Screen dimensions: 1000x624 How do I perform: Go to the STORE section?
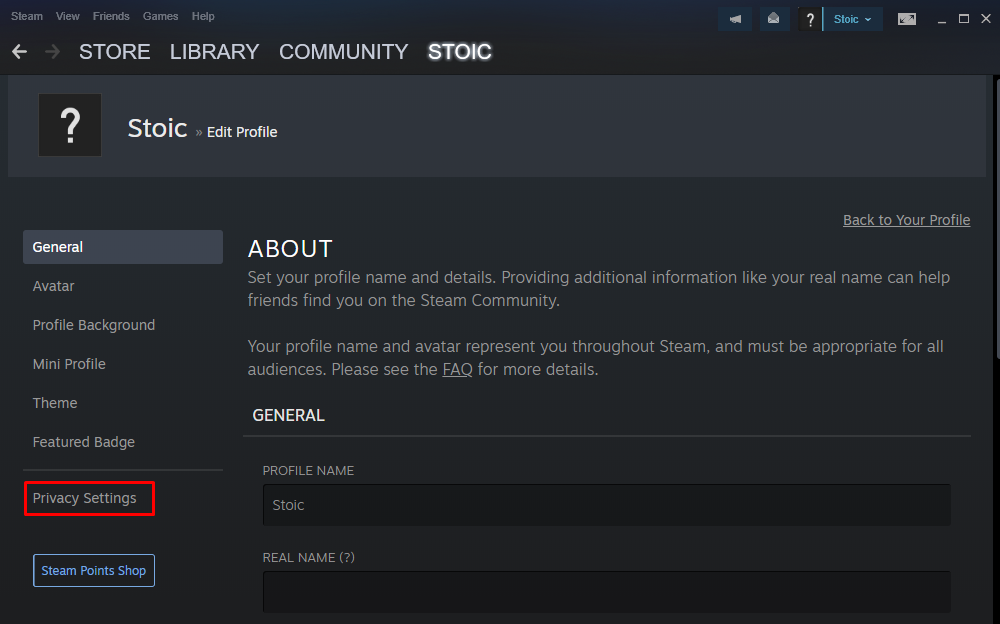coord(115,52)
